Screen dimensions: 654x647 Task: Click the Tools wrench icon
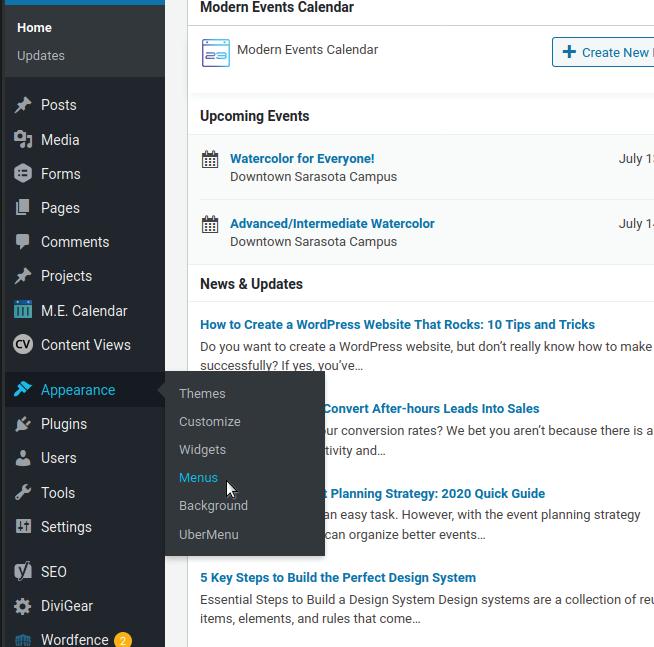[23, 492]
